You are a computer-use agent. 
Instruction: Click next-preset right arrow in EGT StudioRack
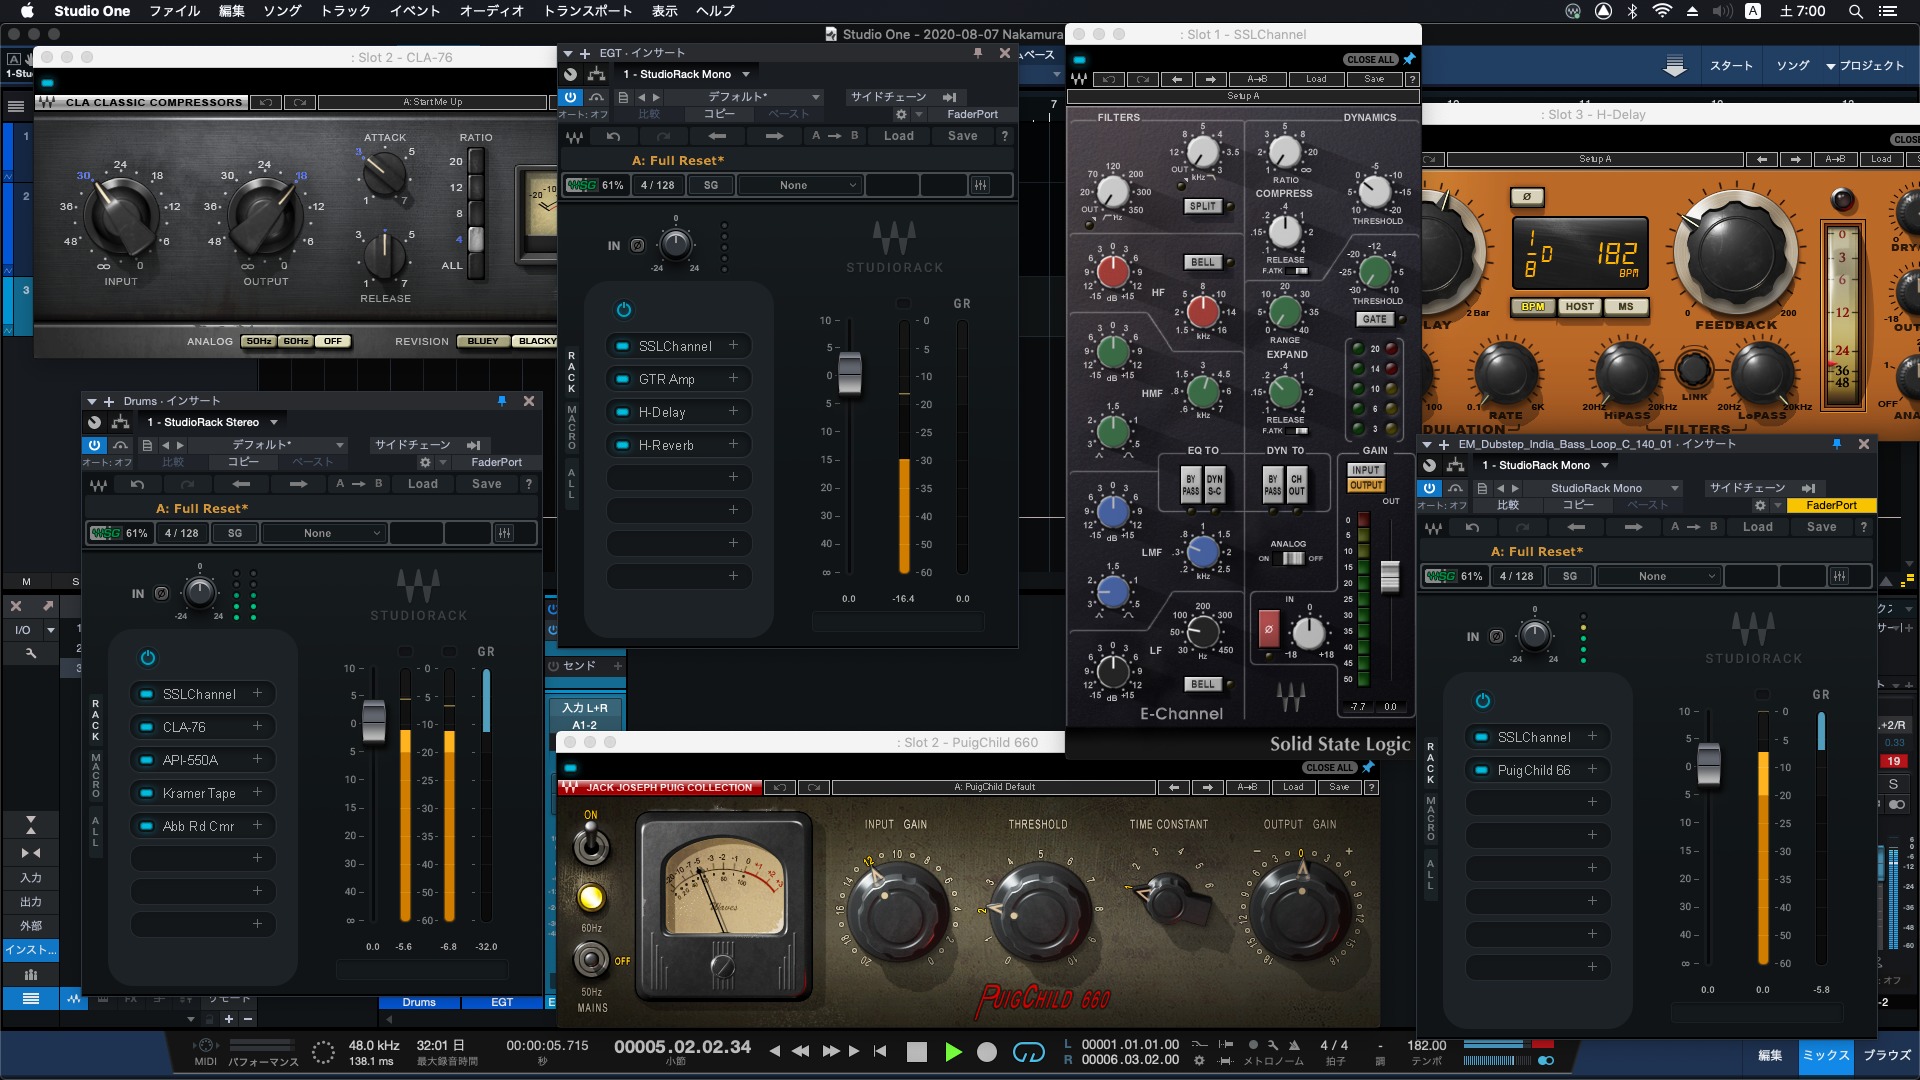[774, 136]
